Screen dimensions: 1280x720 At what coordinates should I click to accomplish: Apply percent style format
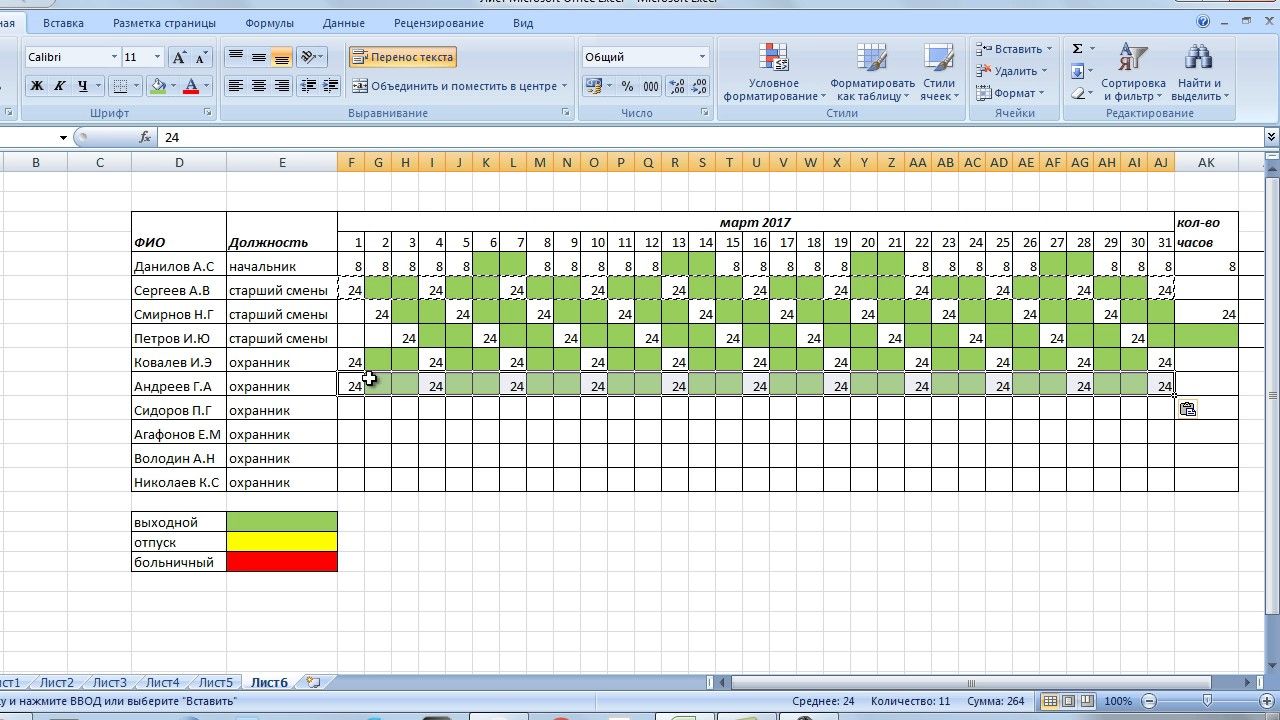click(627, 86)
